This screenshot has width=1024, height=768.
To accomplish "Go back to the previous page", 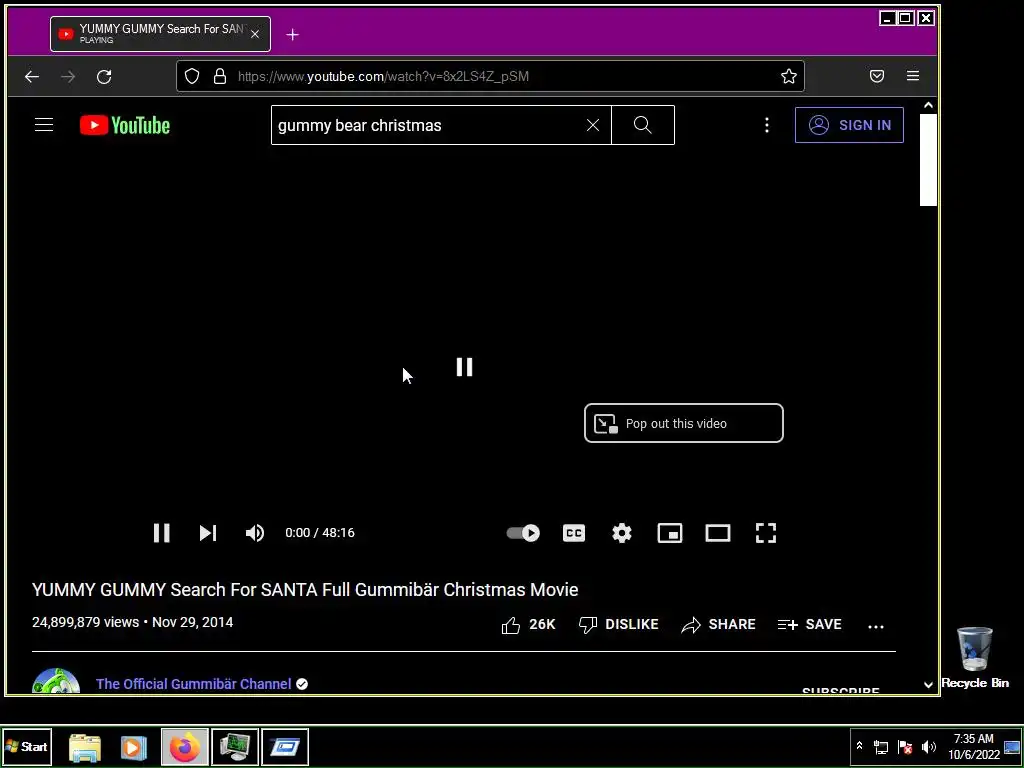I will tap(32, 76).
